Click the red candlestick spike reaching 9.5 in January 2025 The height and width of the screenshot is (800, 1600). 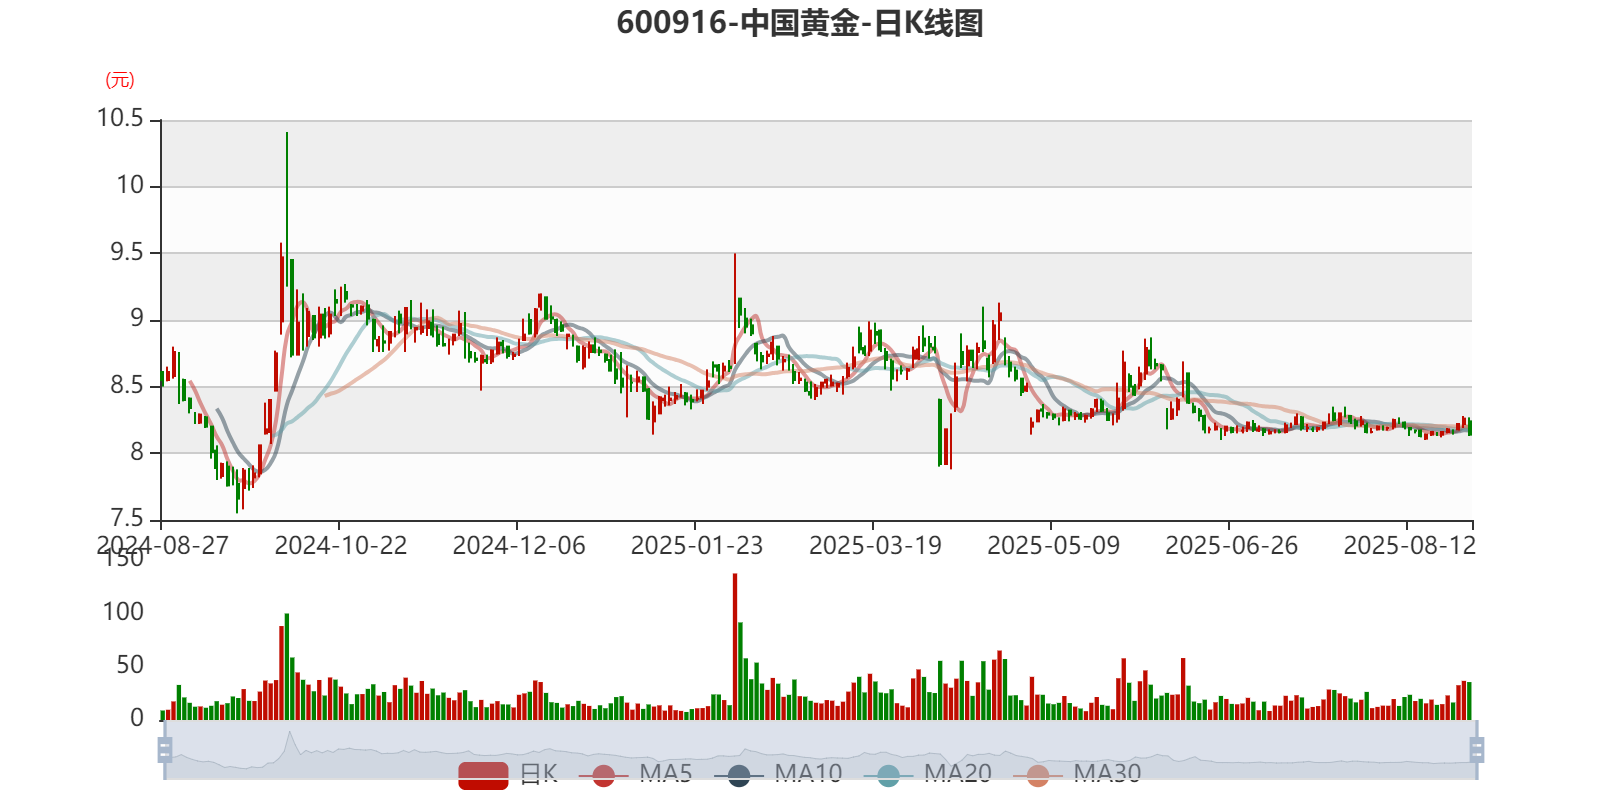[x=735, y=310]
